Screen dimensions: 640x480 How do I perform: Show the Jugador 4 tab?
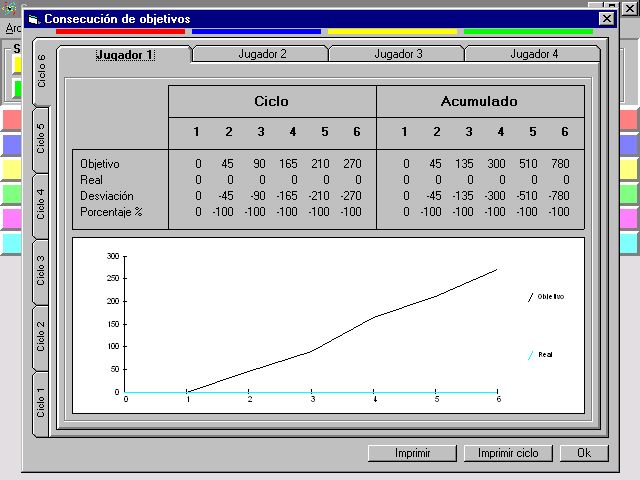[x=534, y=54]
